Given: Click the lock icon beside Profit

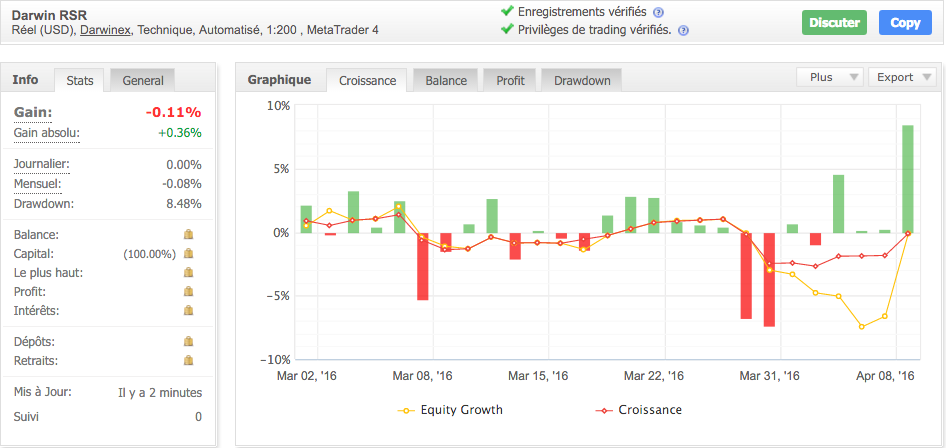Looking at the screenshot, I should coord(188,292).
